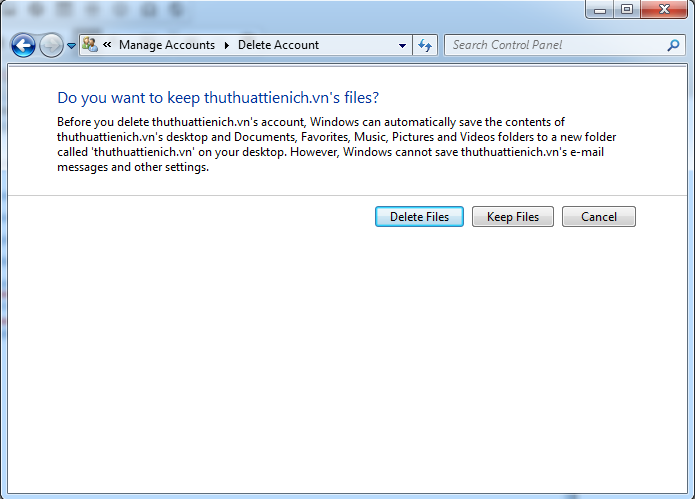Minimize the Delete Account window

click(x=602, y=10)
